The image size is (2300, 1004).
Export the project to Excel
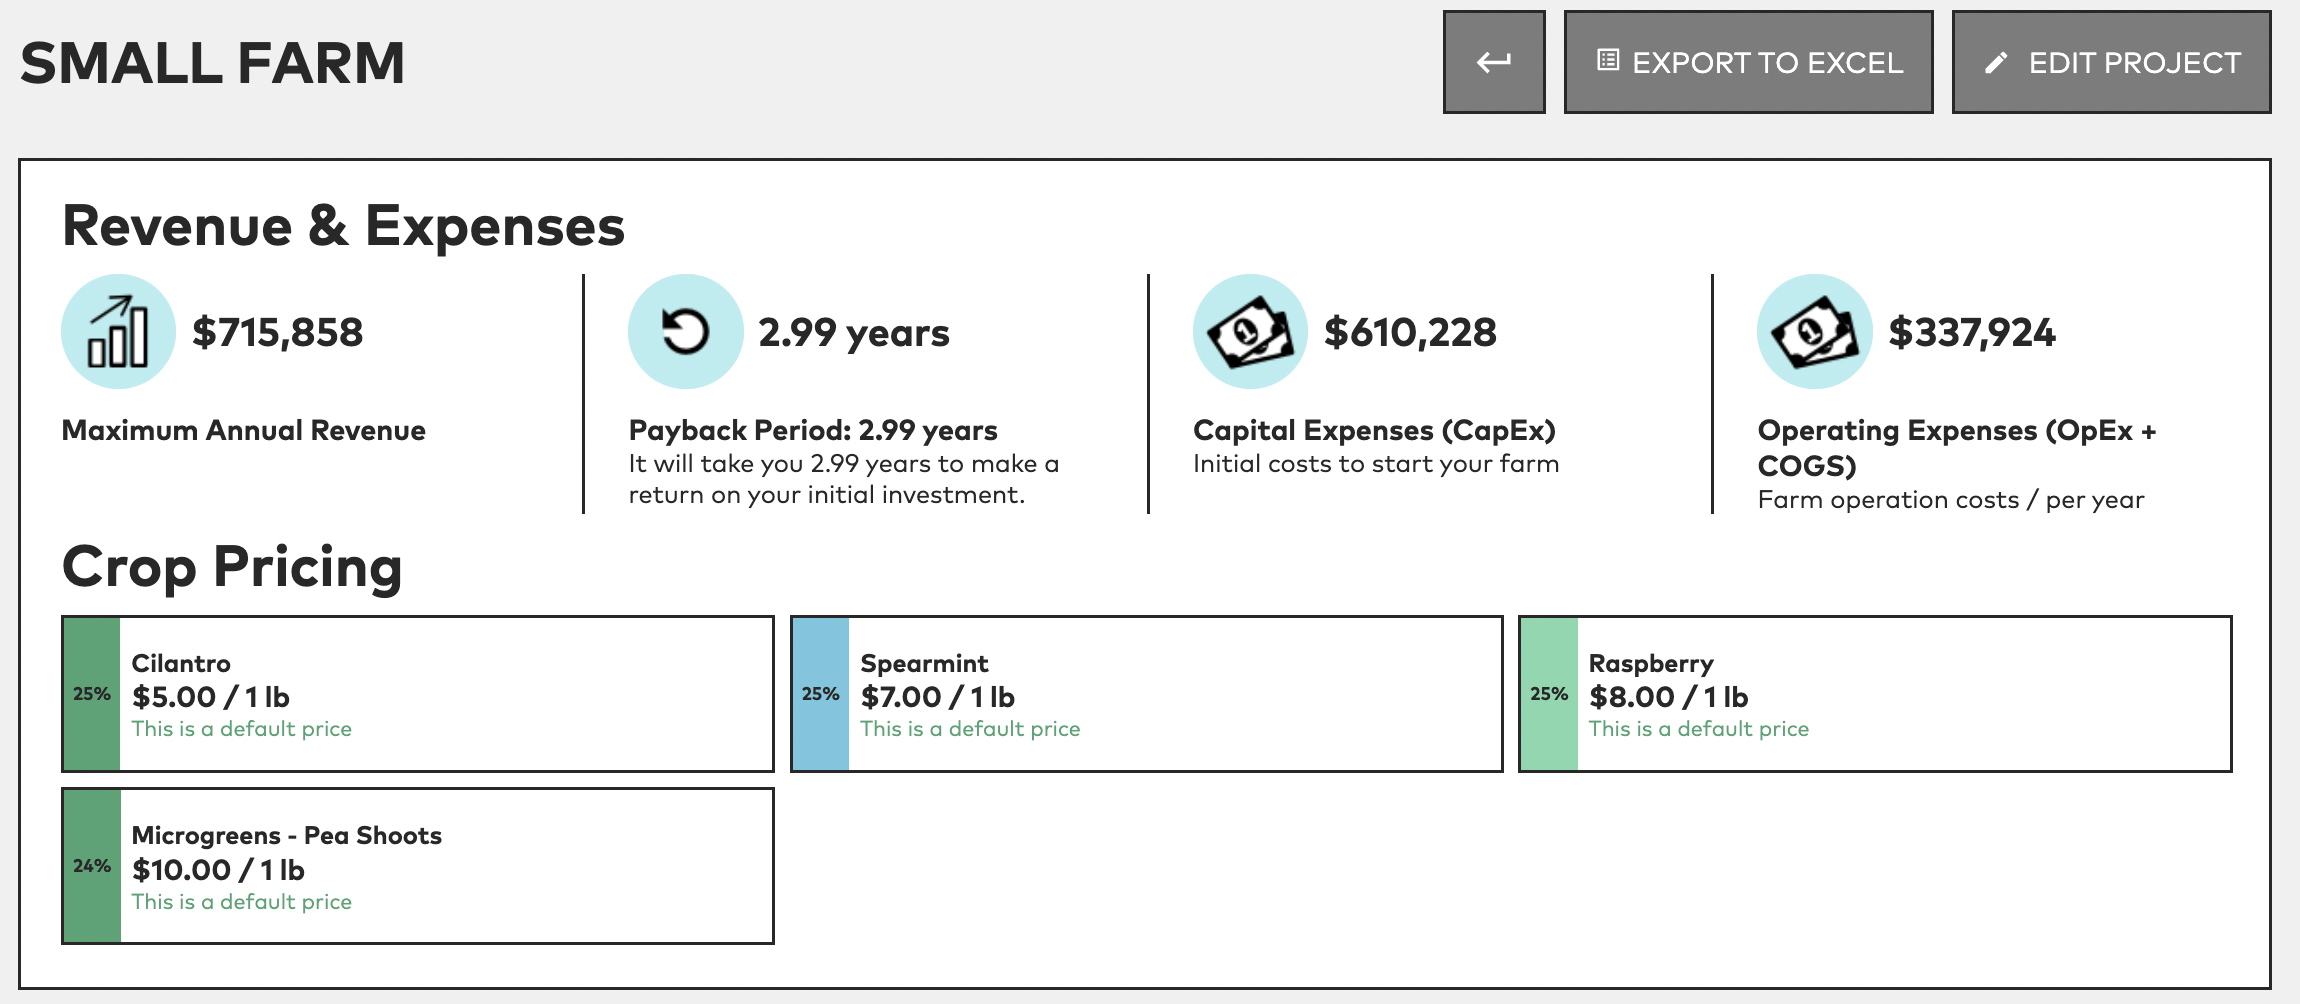tap(1748, 62)
